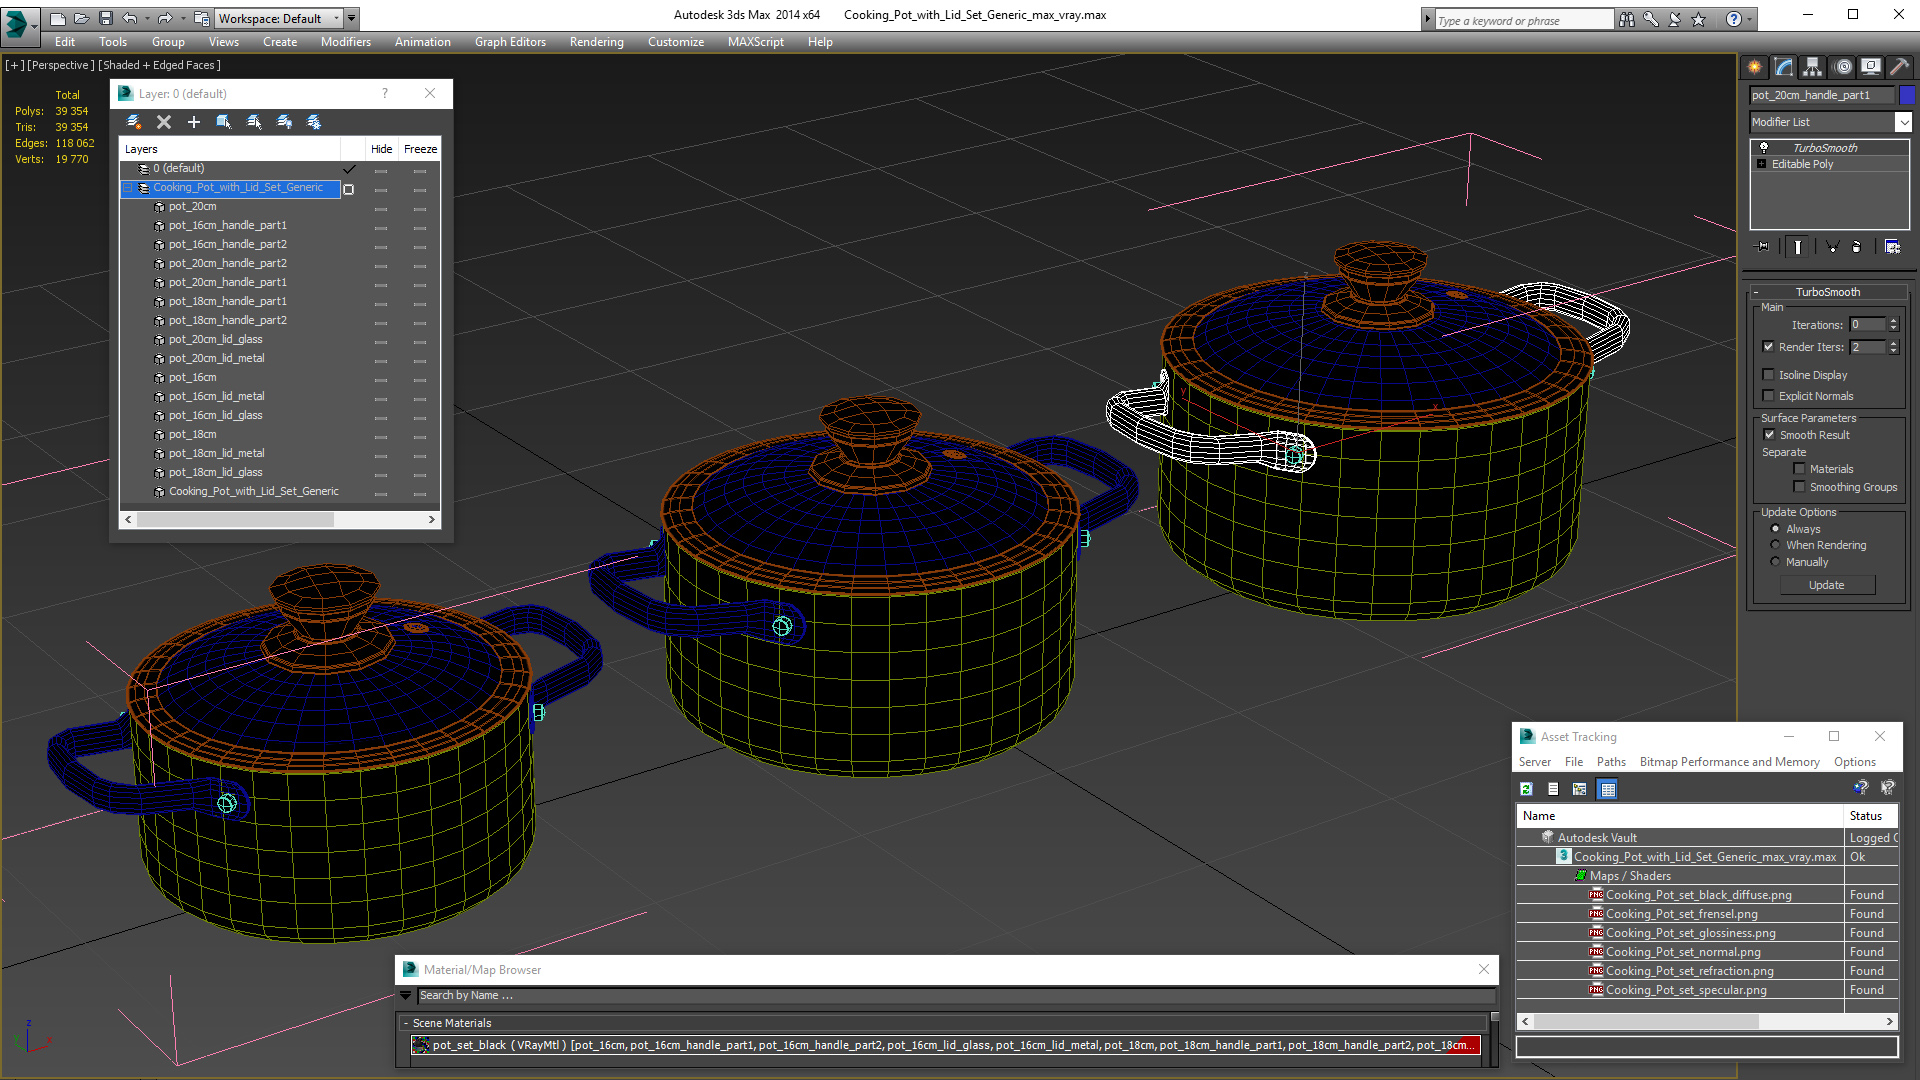Viewport: 1920px width, 1080px height.
Task: Click the Save File floppy icon
Action: click(105, 18)
